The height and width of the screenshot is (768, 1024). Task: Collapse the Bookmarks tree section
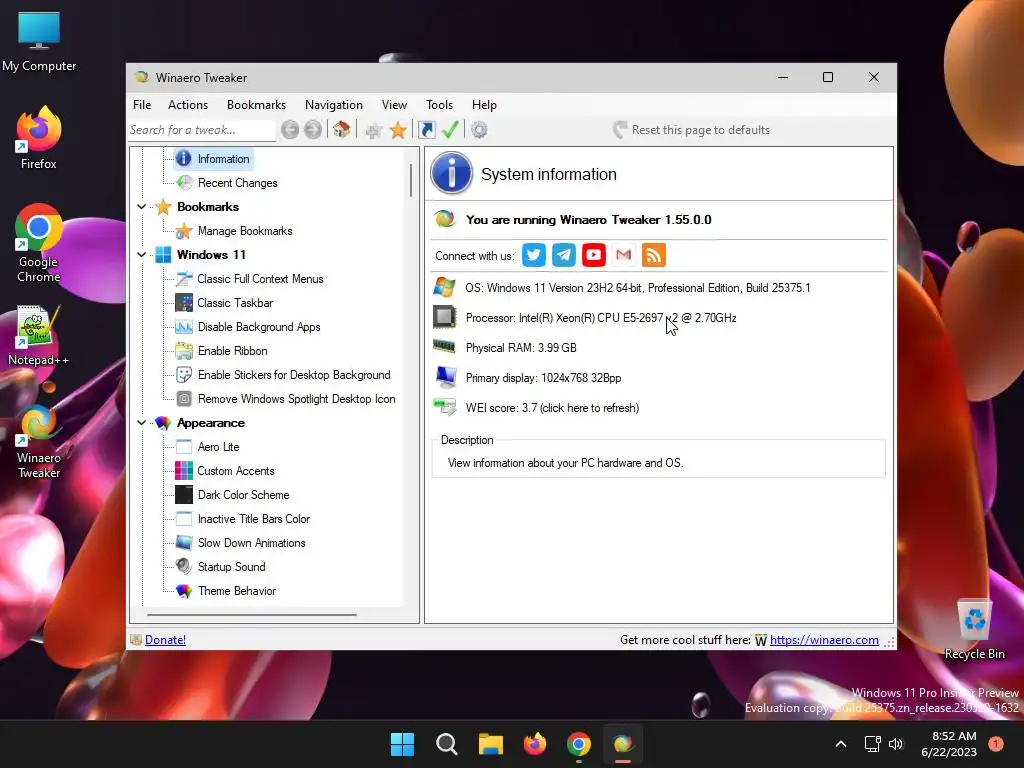click(x=142, y=207)
